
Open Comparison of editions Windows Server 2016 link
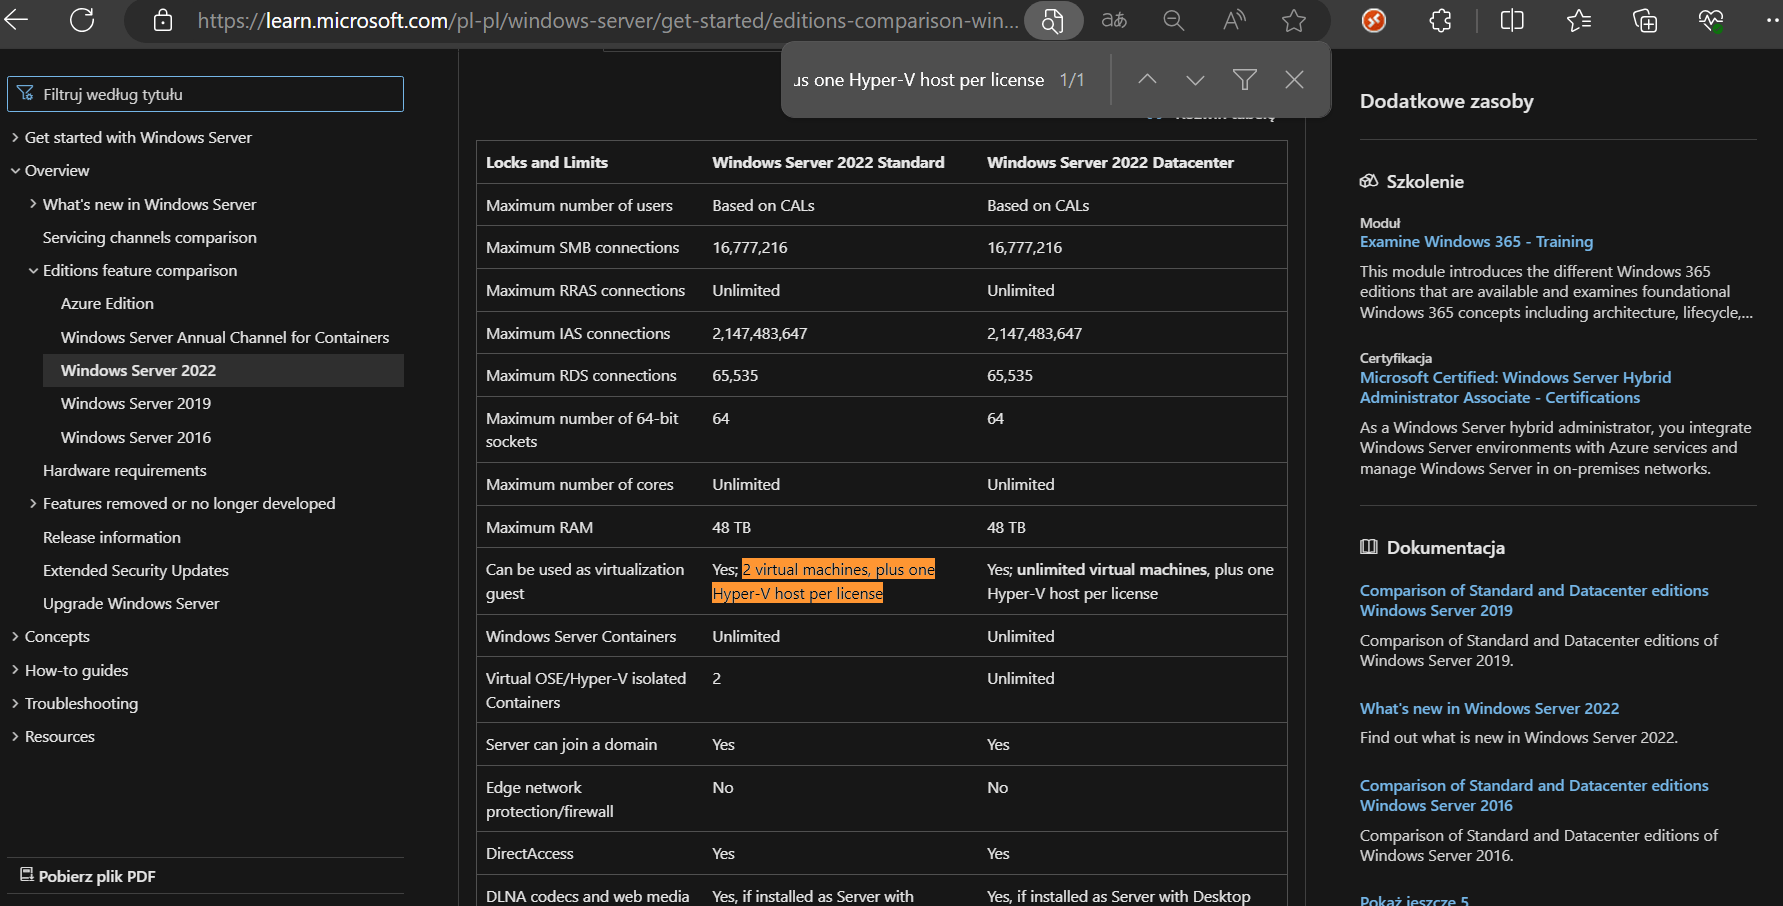[1534, 796]
